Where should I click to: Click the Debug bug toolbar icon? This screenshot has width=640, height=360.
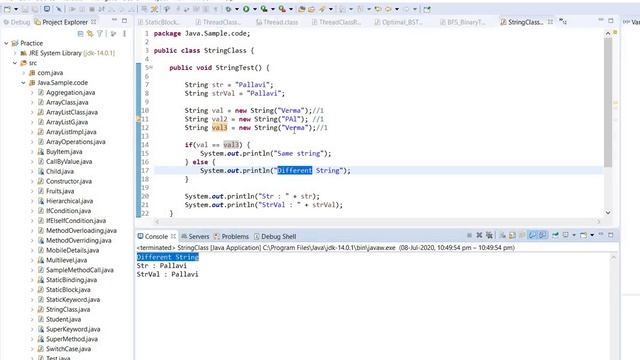click(229, 9)
